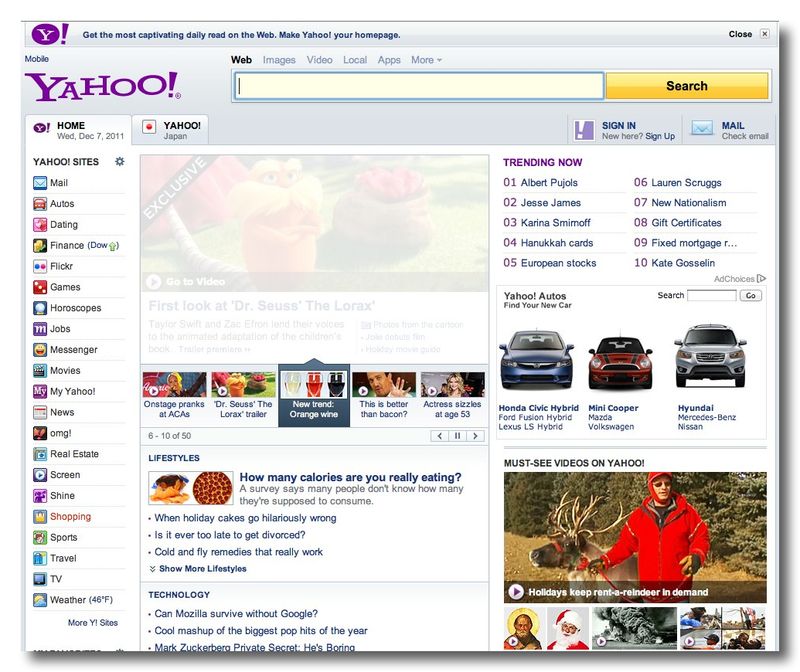Click the Finance icon in sidebar

pos(40,245)
